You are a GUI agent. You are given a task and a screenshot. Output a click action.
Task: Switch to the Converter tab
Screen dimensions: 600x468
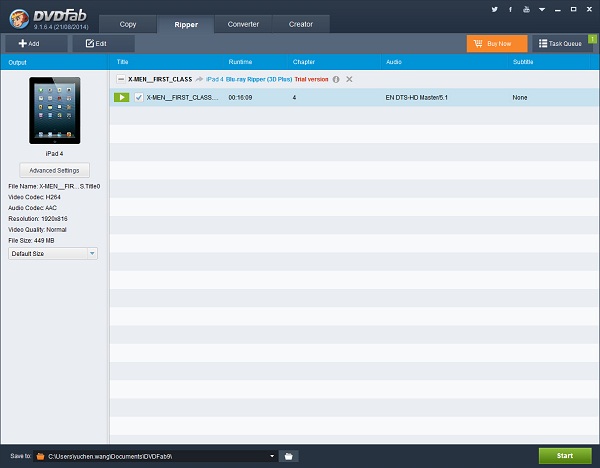(243, 24)
